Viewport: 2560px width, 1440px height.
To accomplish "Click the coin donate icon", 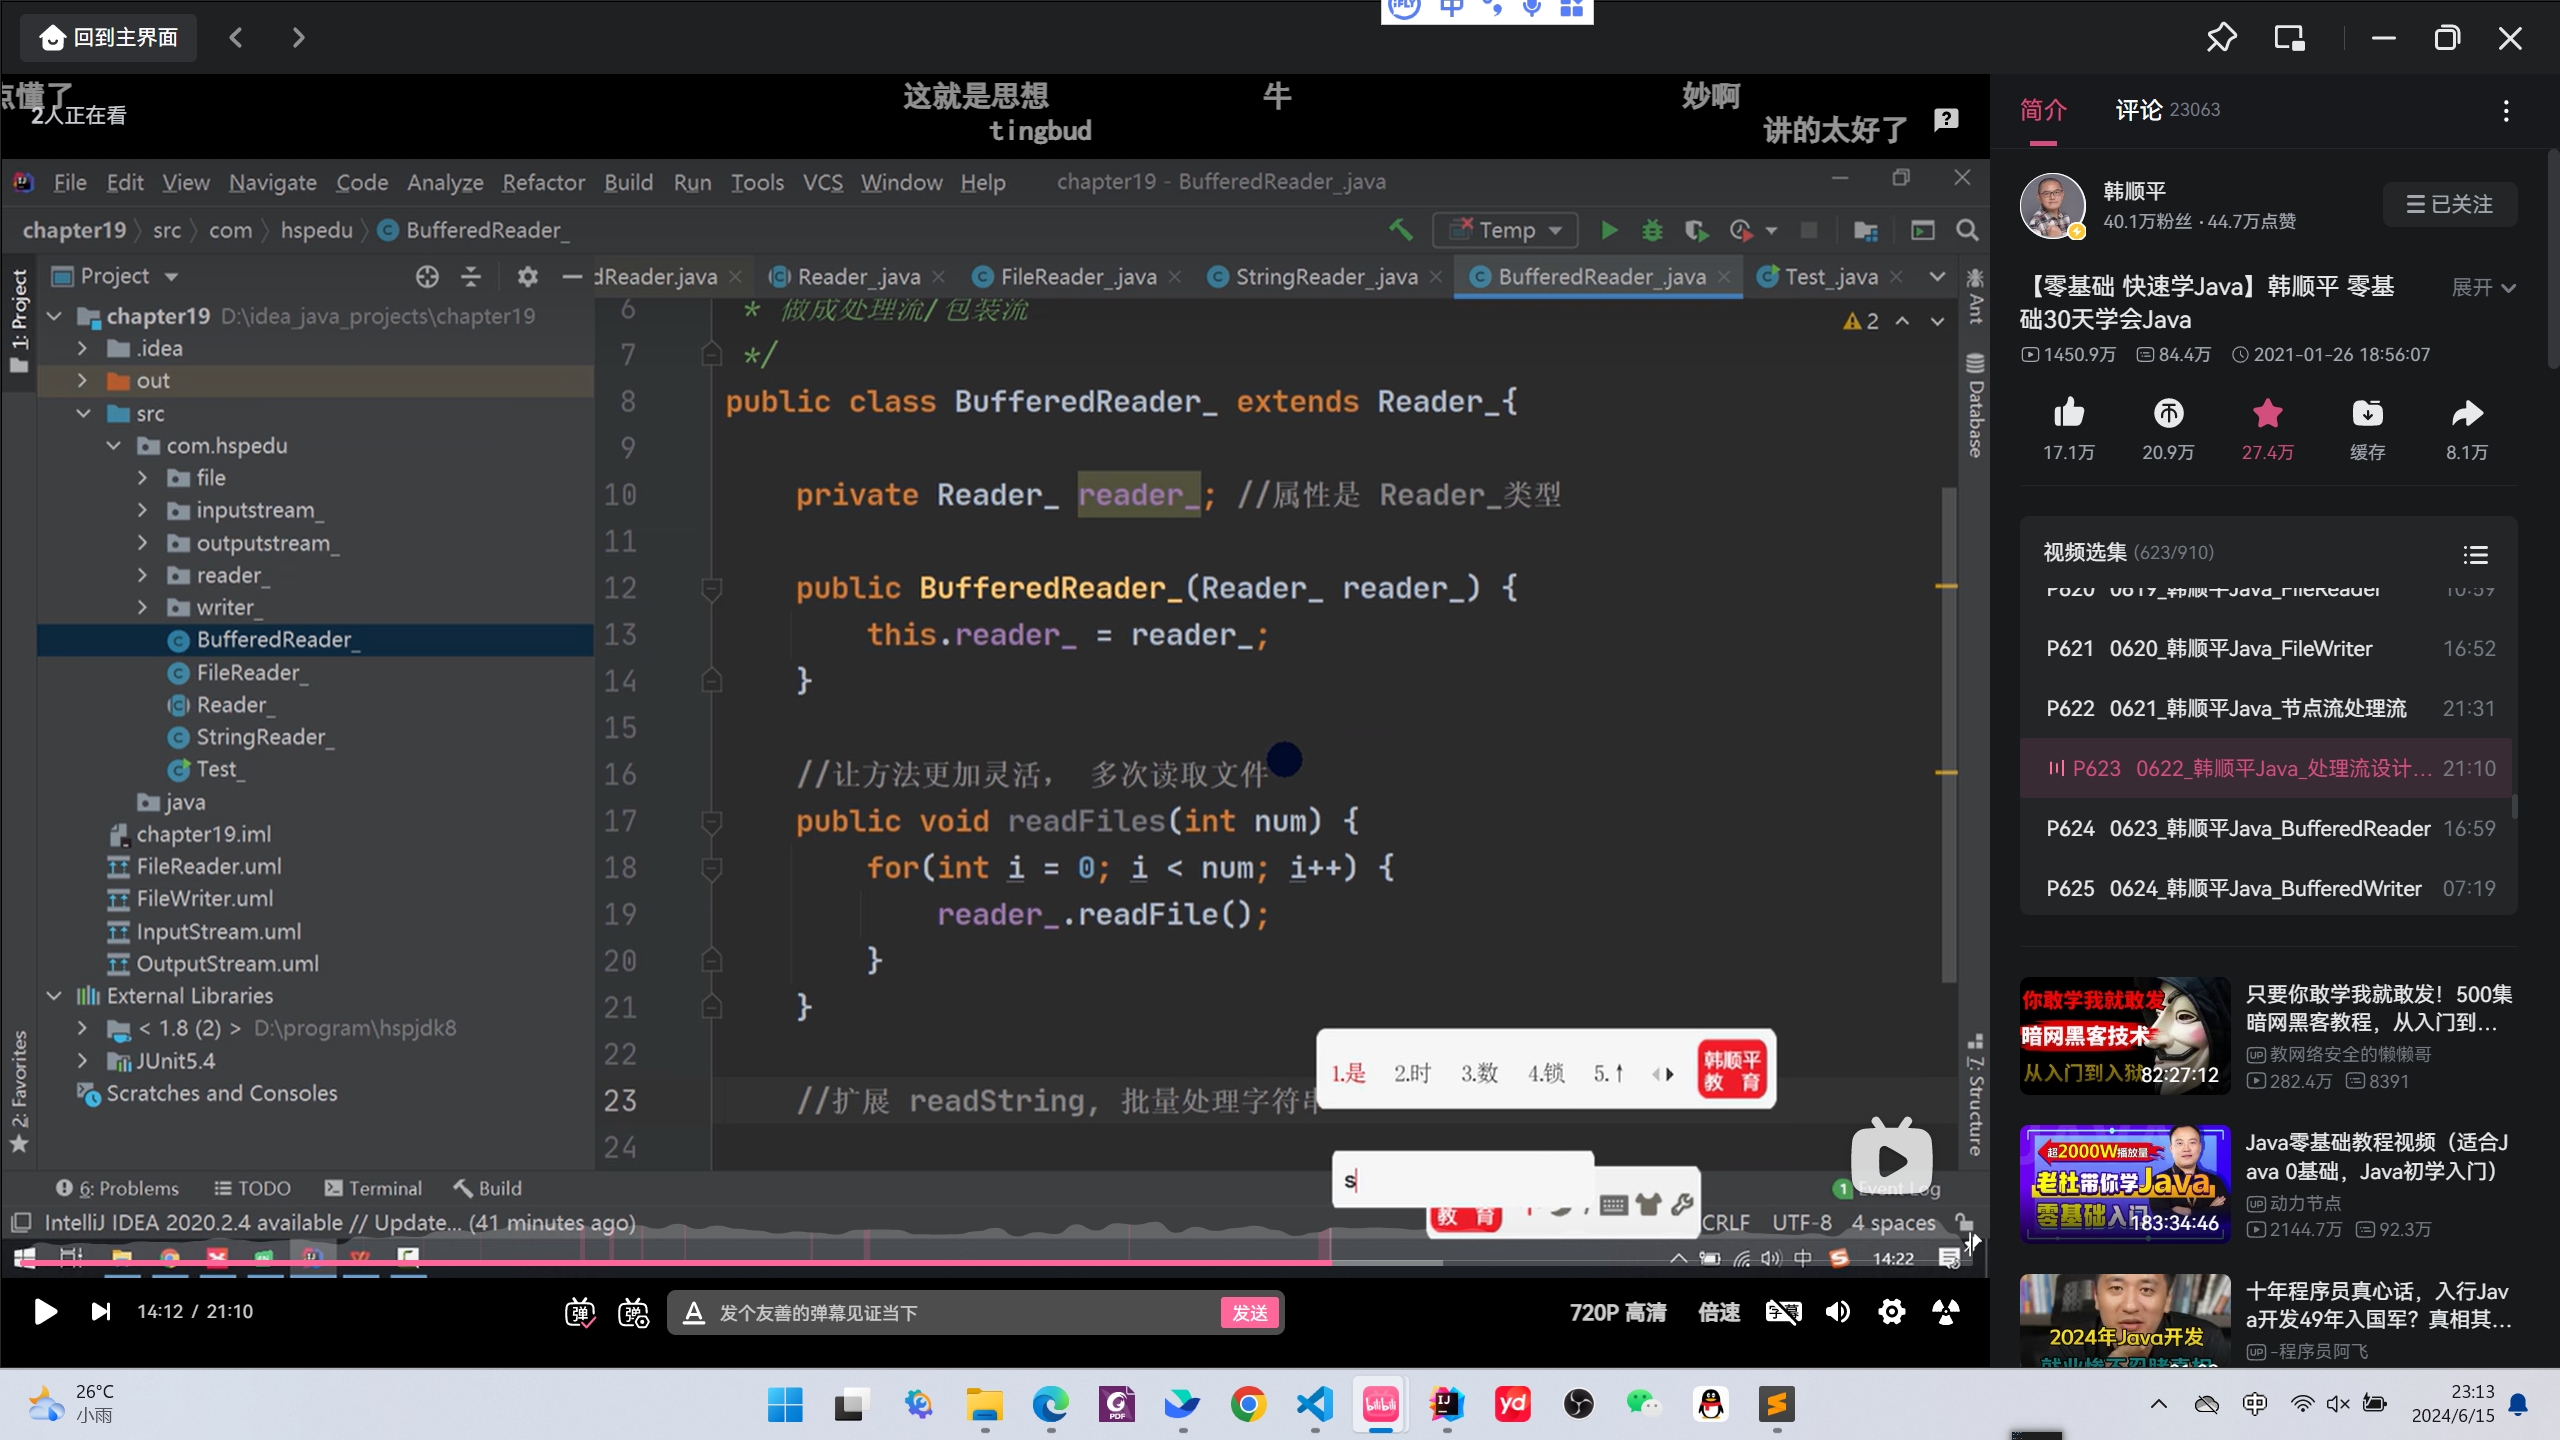I will (2168, 413).
